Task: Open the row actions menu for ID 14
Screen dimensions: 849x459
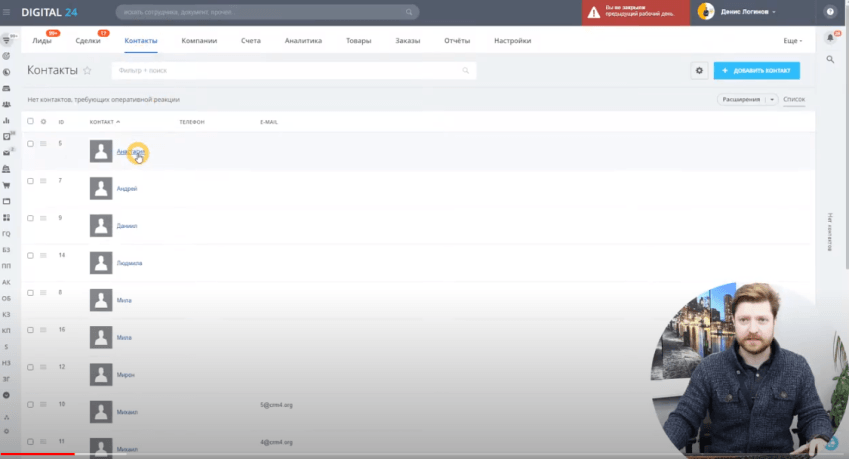Action: (43, 255)
